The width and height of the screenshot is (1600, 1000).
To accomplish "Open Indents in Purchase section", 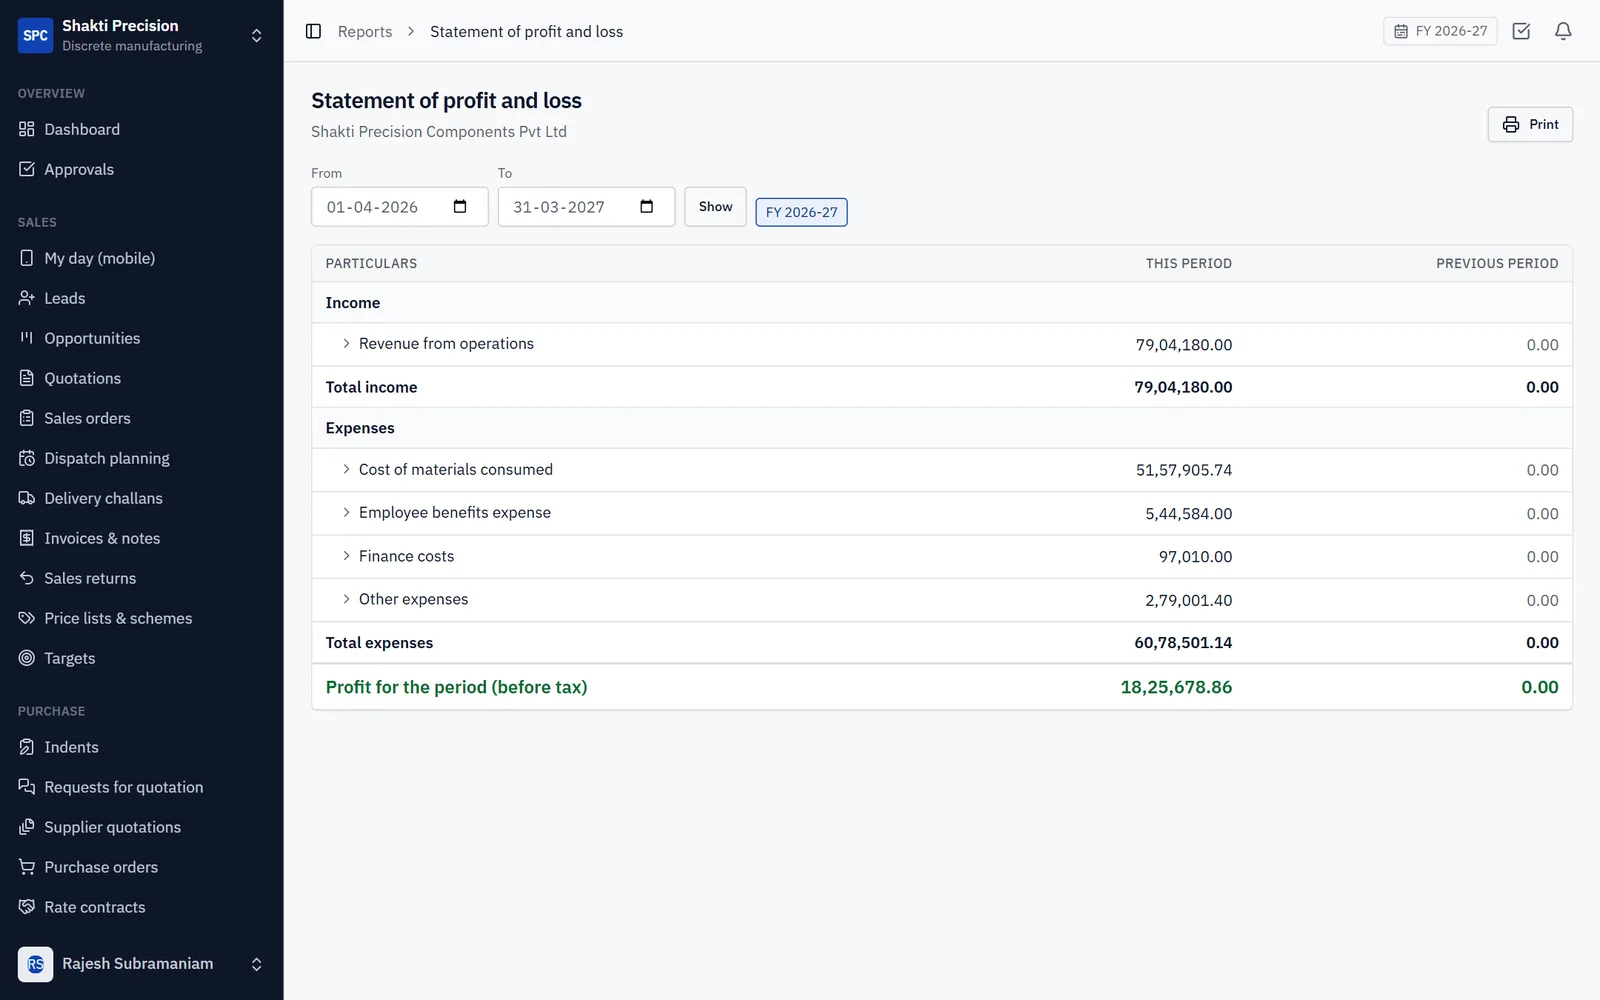I will tap(141, 747).
